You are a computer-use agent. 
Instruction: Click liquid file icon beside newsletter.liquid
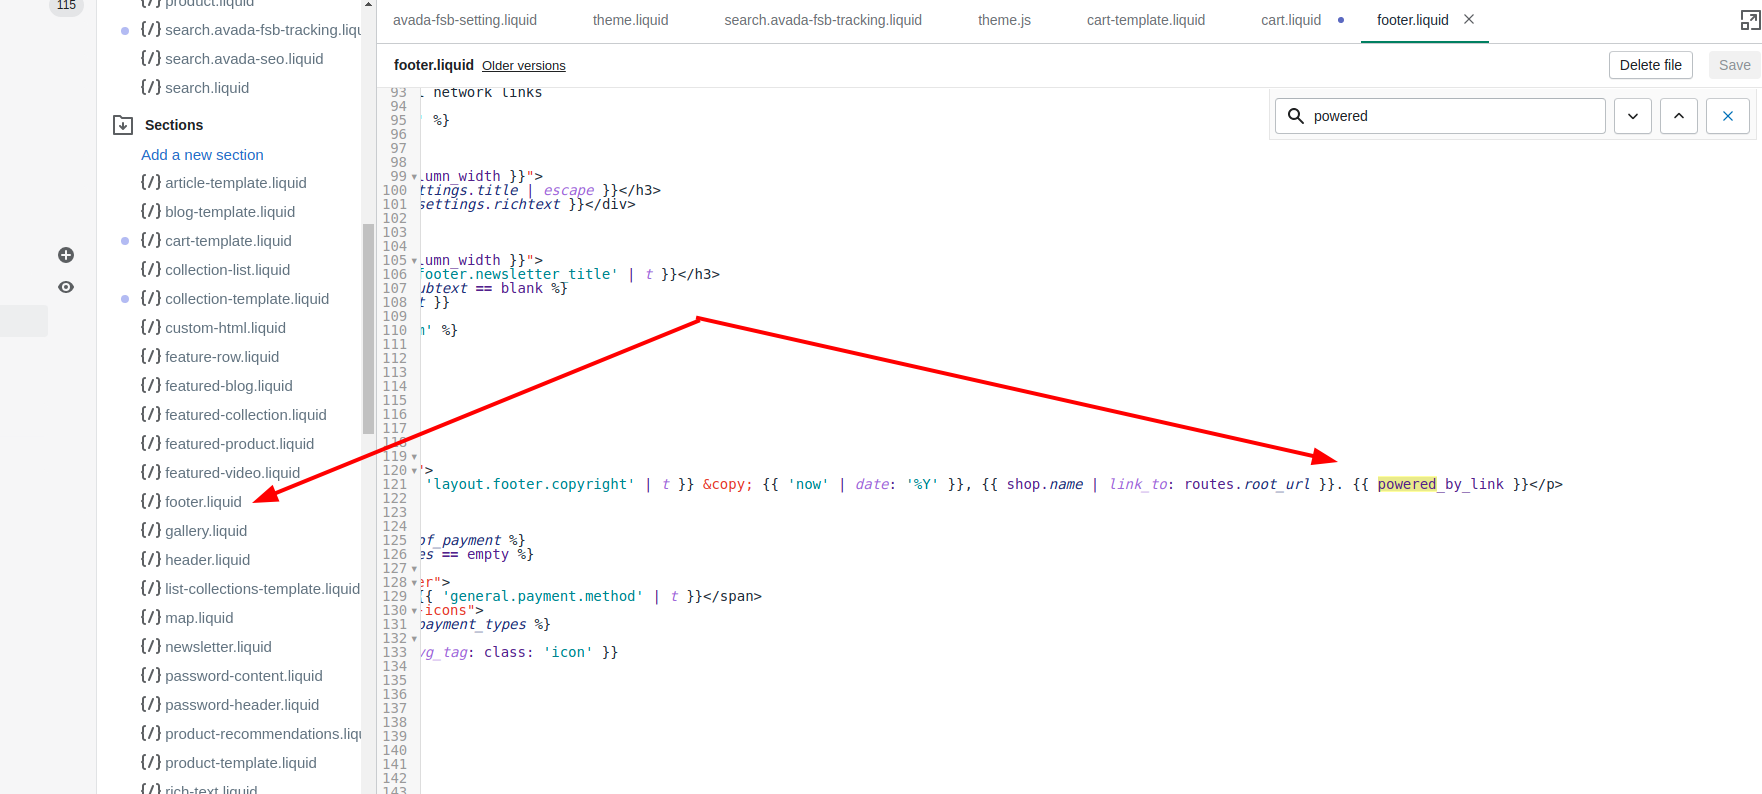[151, 646]
